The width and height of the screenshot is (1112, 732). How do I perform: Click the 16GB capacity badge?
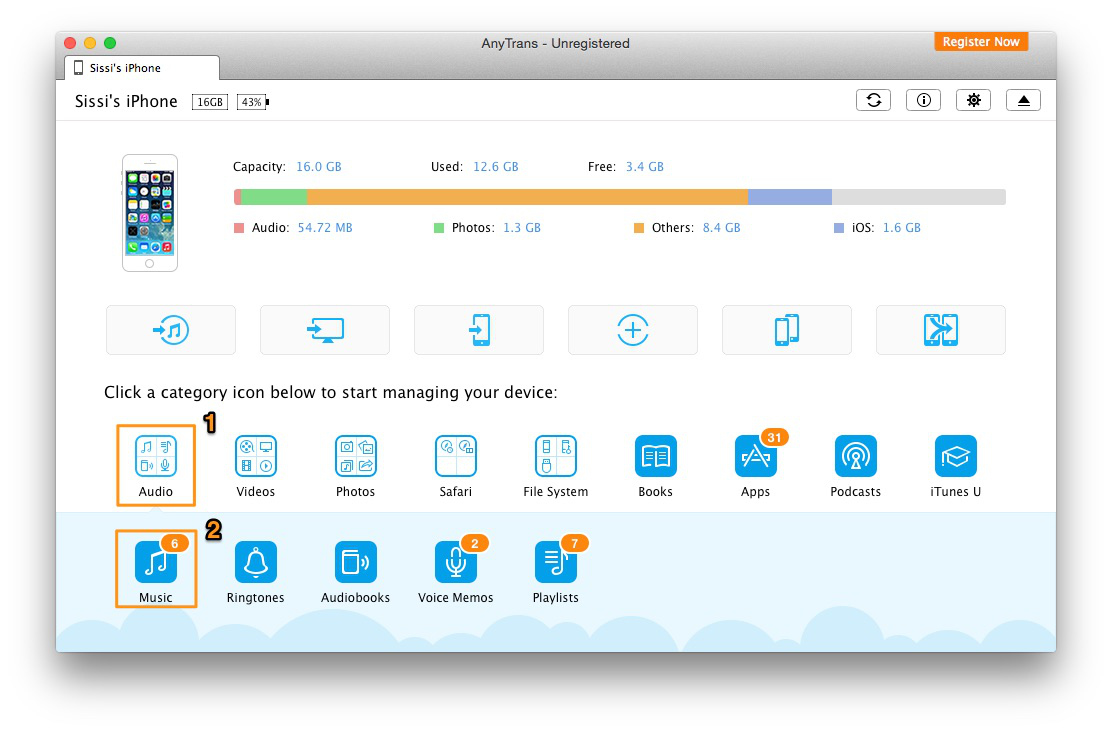click(x=210, y=102)
